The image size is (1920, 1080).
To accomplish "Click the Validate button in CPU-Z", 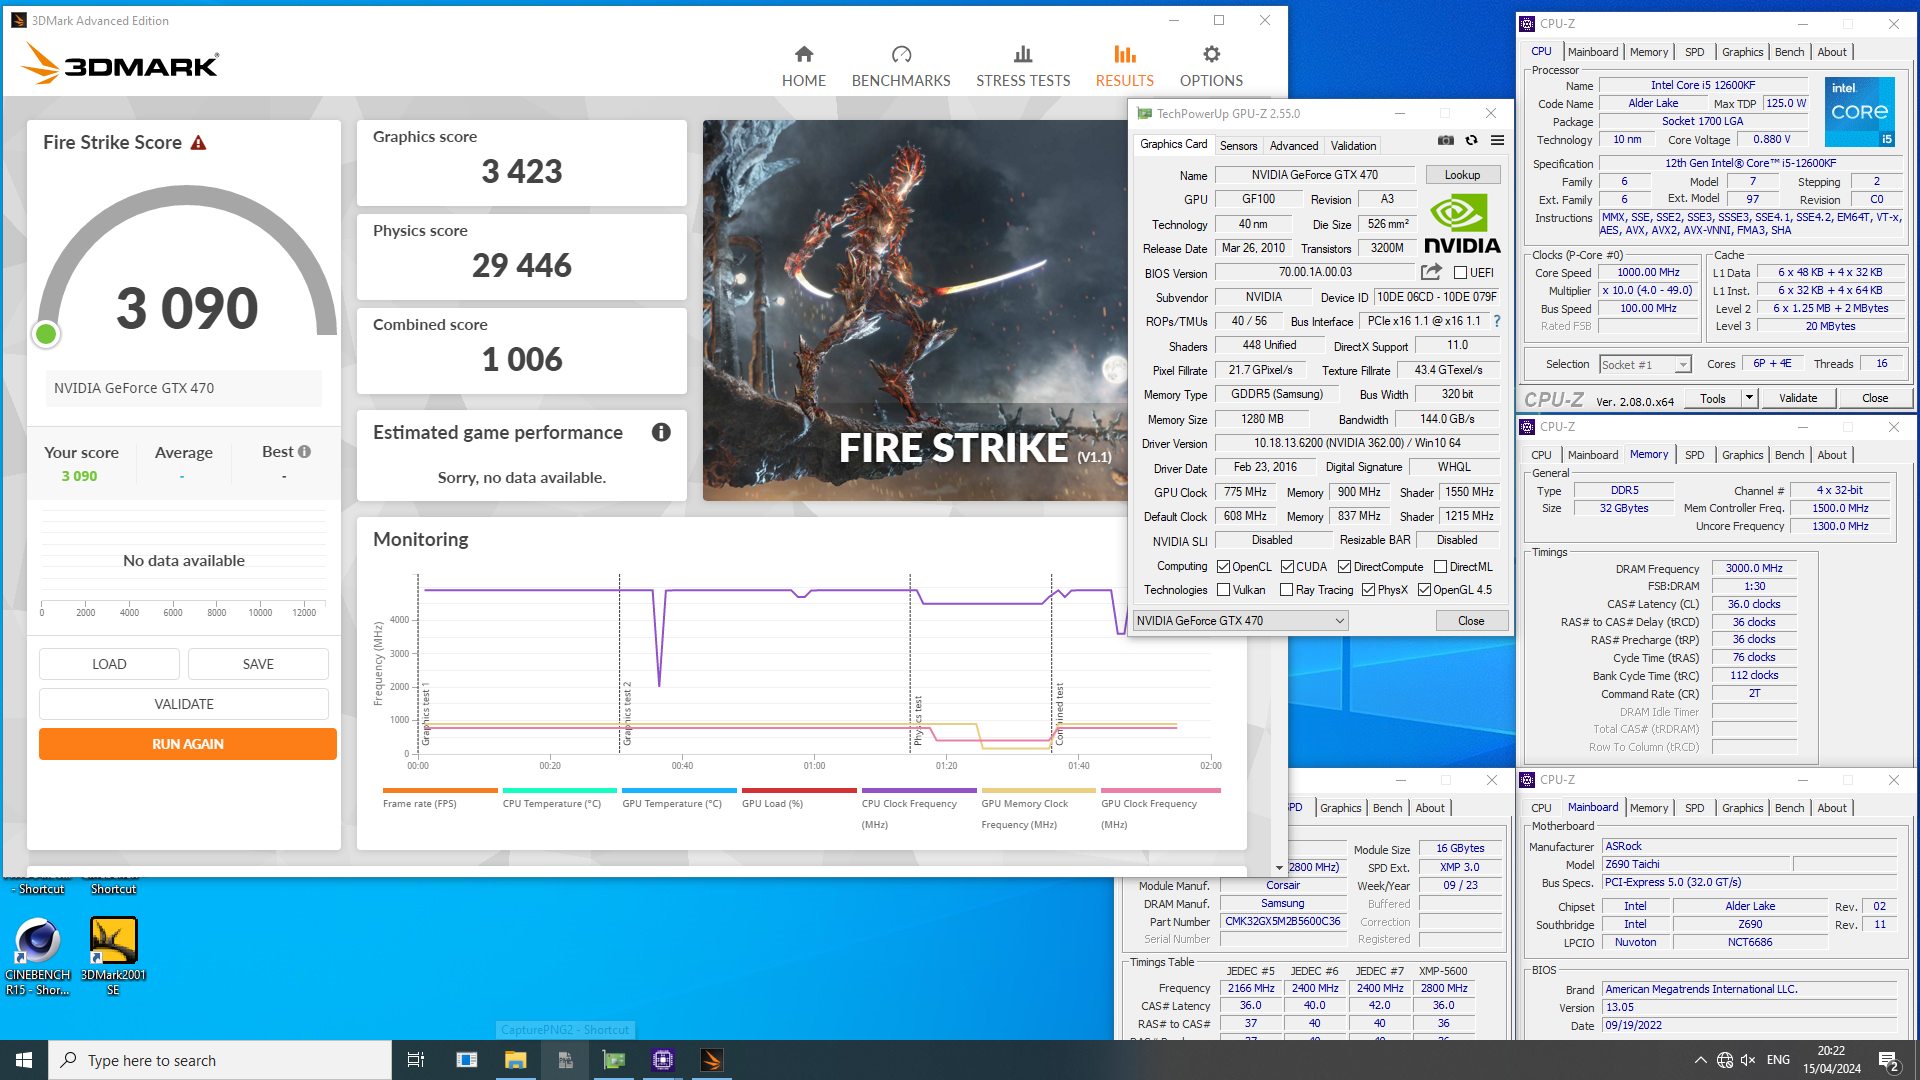I will coord(1797,398).
